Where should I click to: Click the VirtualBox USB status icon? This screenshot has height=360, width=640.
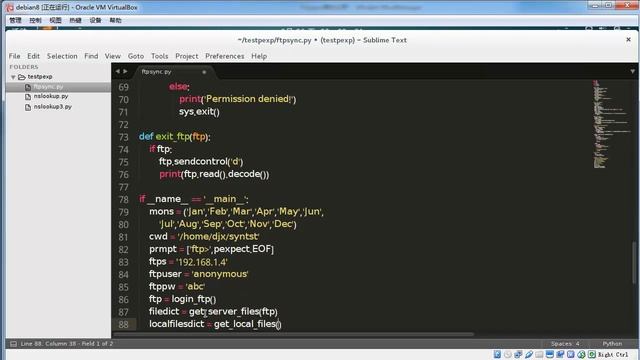tap(529, 354)
